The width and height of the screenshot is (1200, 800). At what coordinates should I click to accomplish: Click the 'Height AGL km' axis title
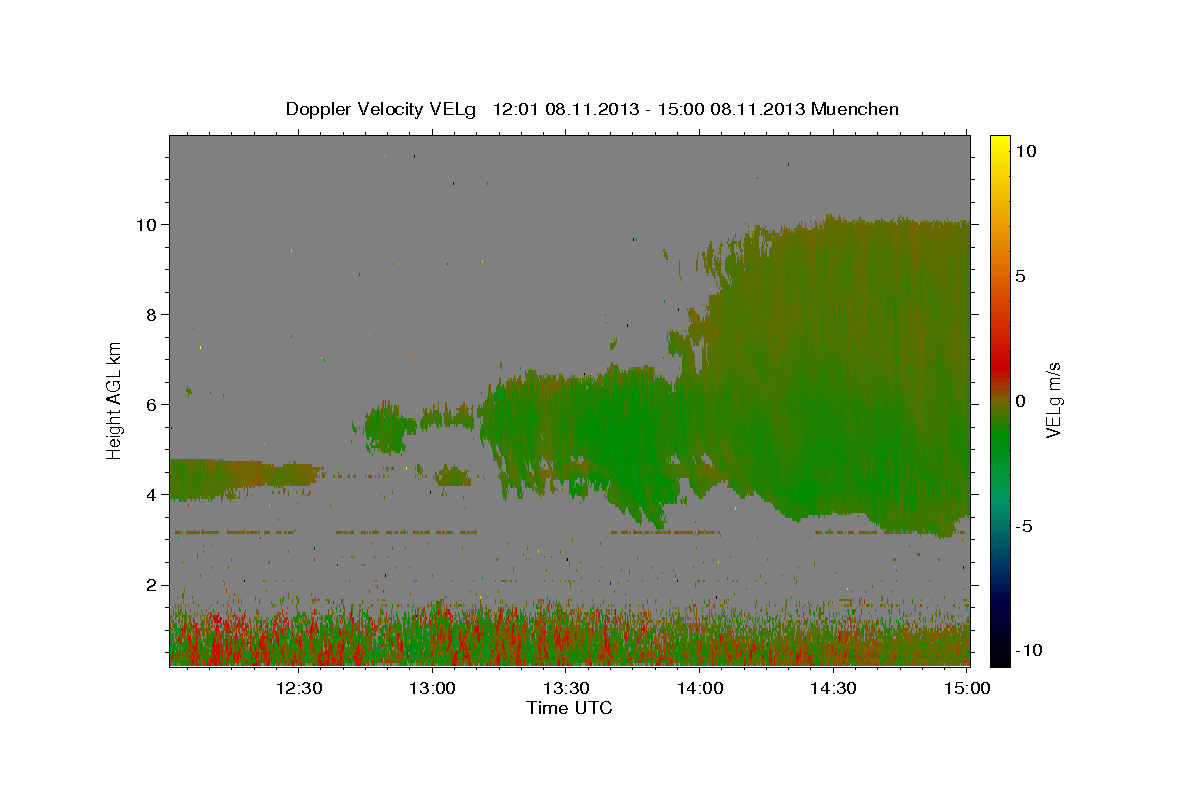point(115,400)
